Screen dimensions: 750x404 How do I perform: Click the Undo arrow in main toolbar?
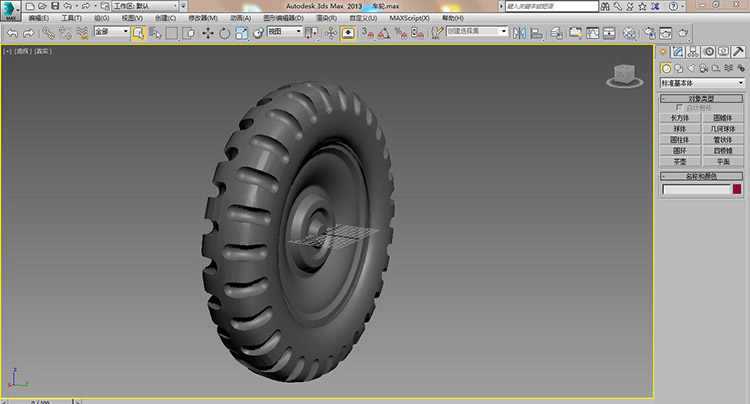click(11, 32)
